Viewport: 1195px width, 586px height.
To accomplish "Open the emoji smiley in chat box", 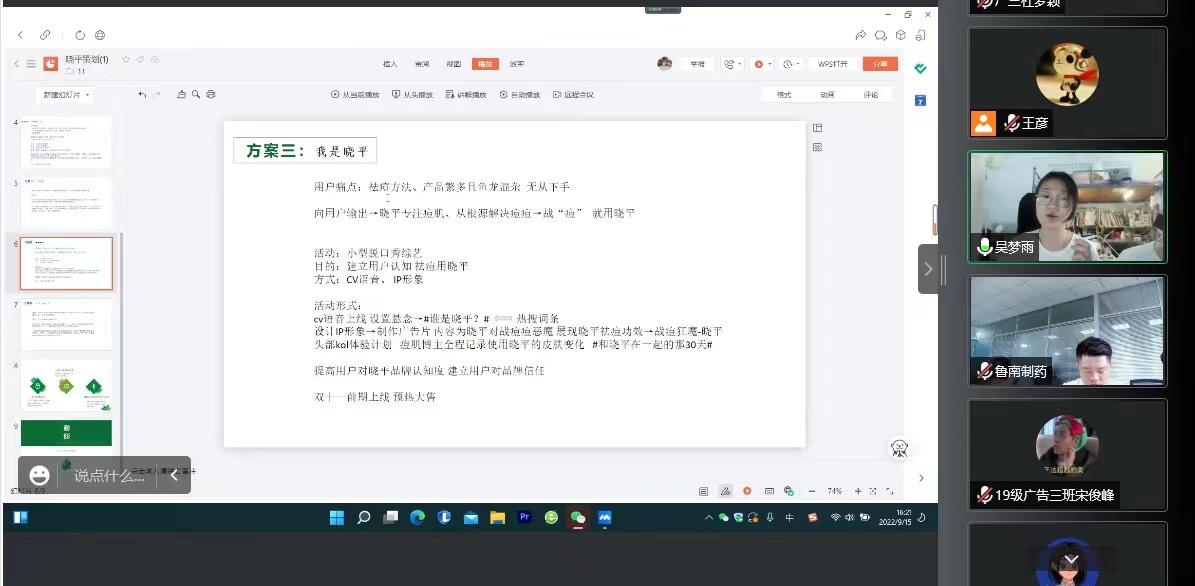I will (x=39, y=476).
